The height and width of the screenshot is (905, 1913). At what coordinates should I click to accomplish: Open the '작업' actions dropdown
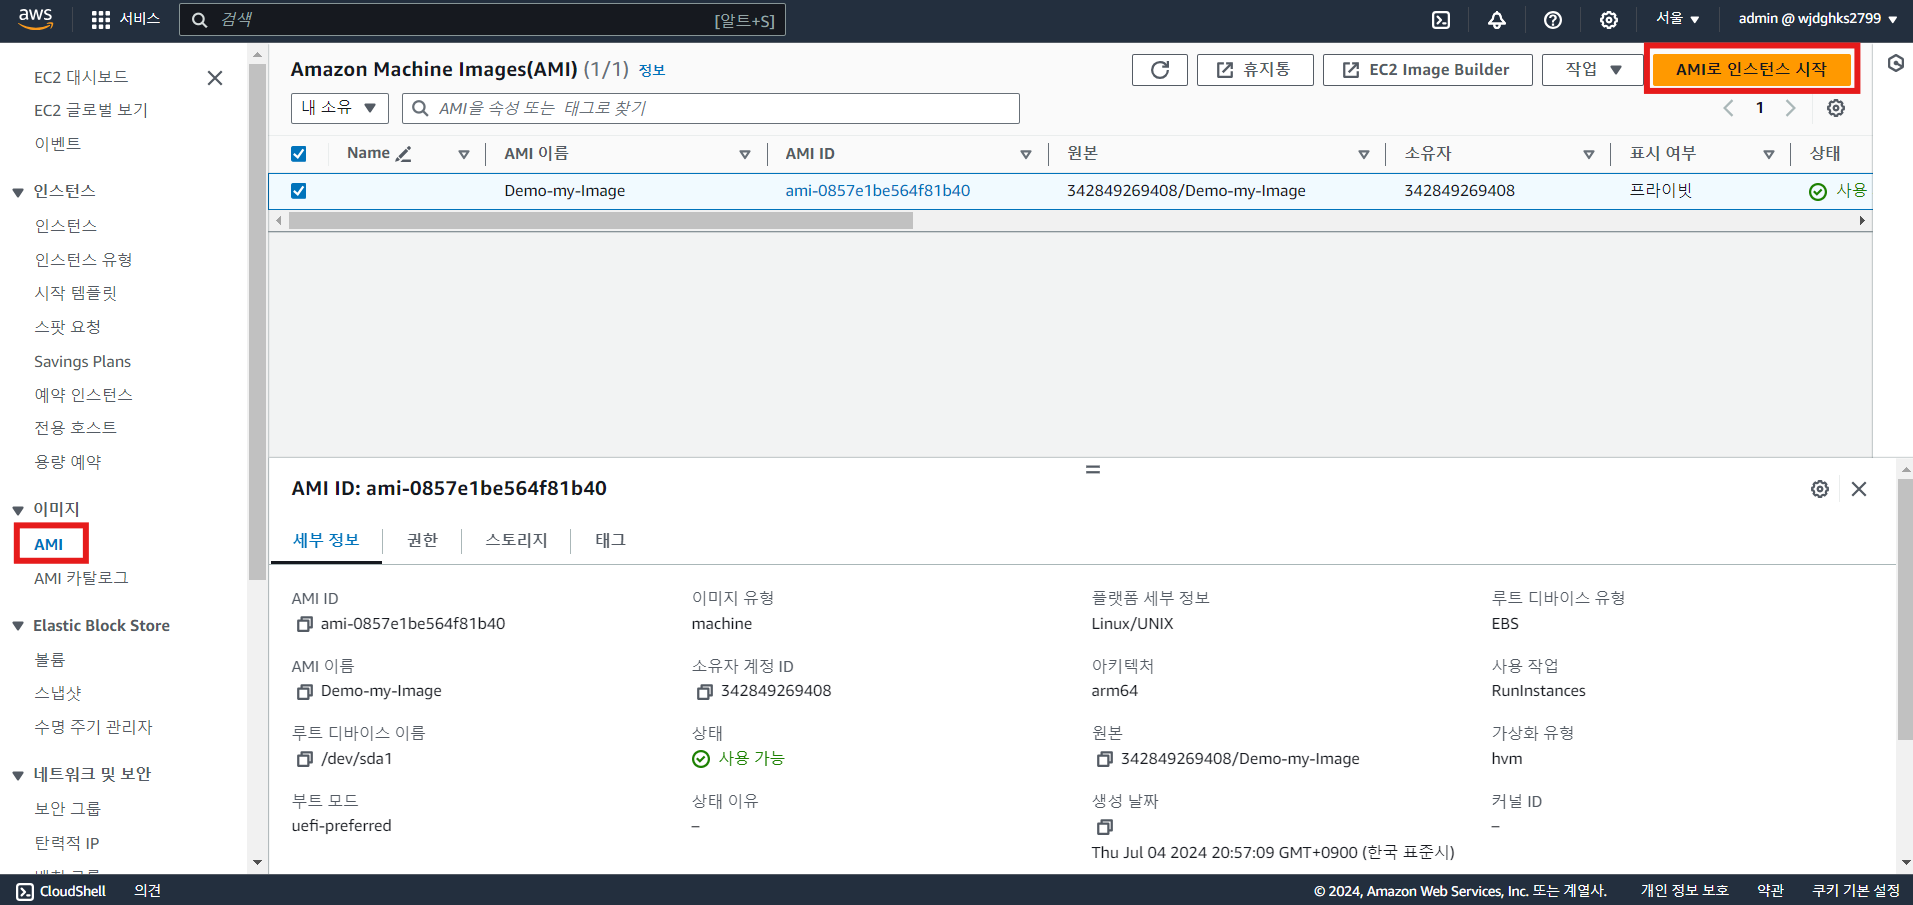(x=1594, y=70)
